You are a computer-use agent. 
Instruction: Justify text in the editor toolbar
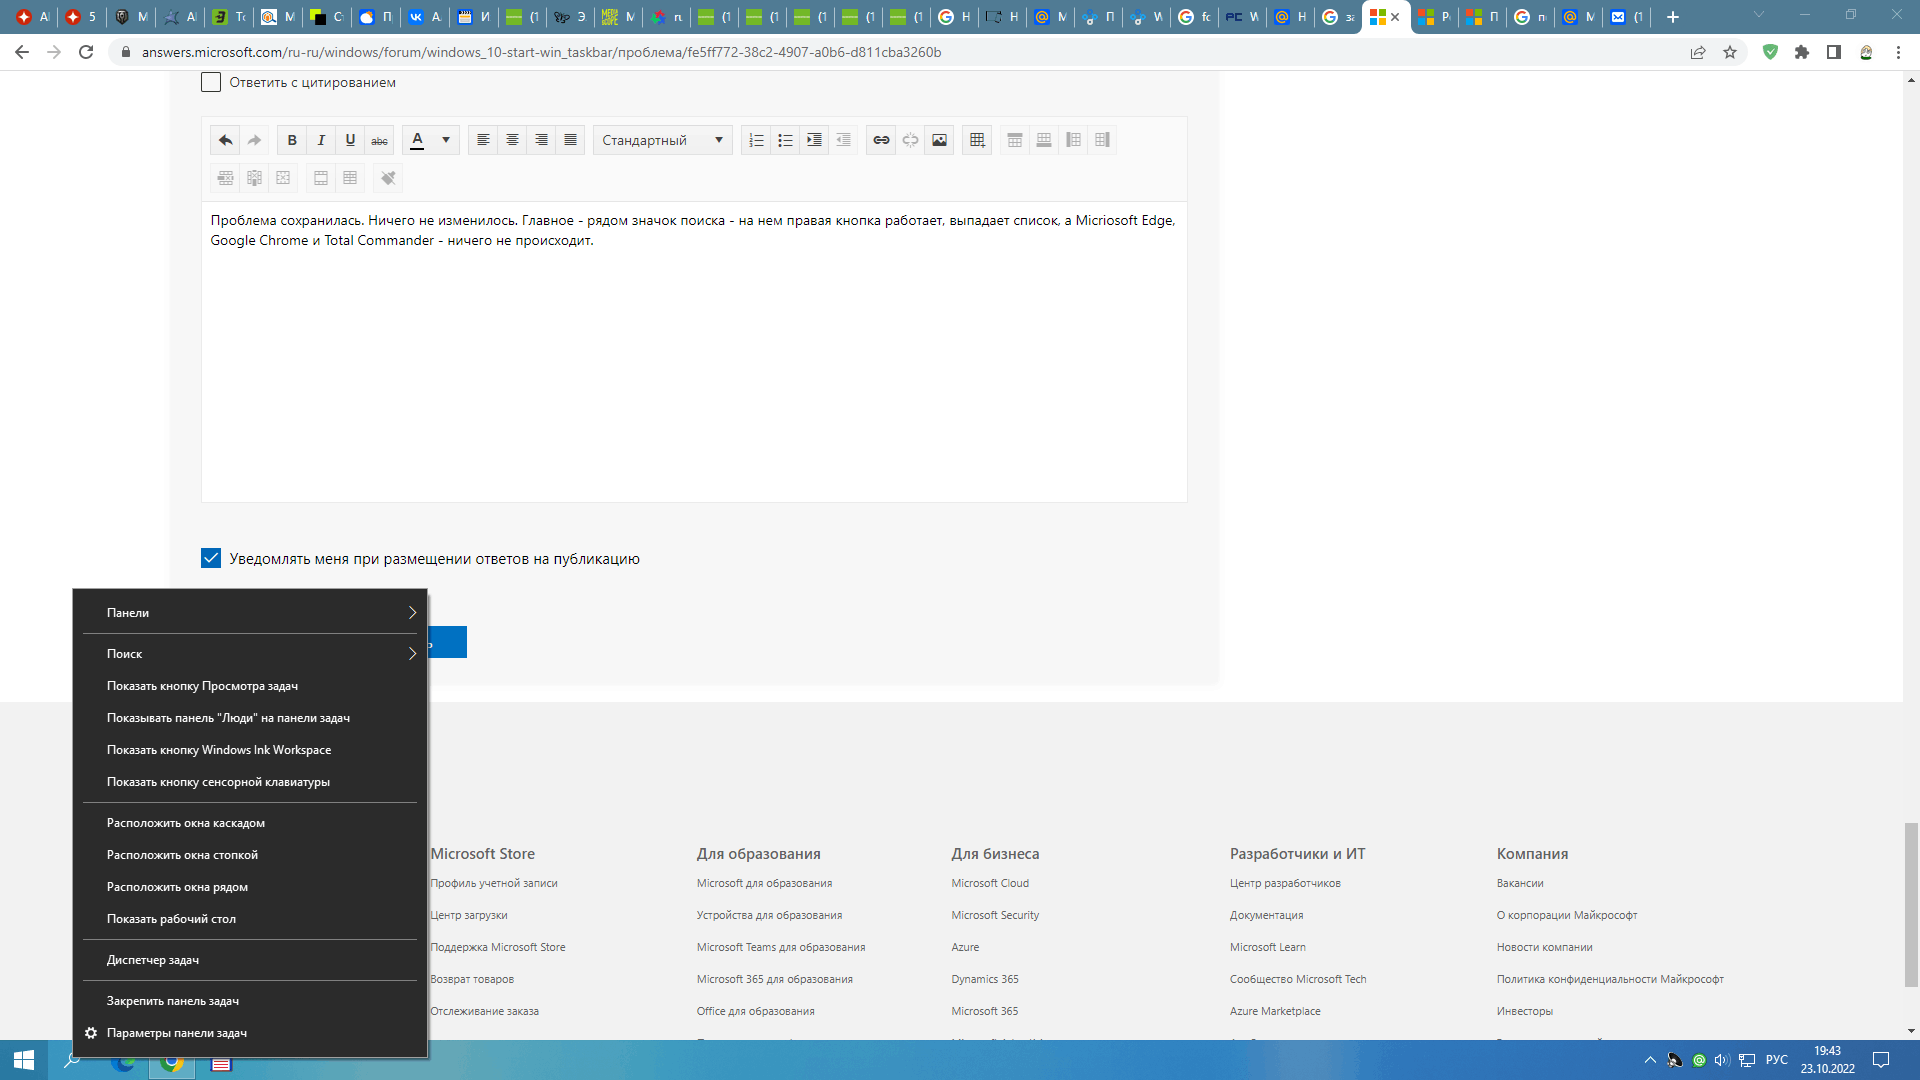point(570,140)
